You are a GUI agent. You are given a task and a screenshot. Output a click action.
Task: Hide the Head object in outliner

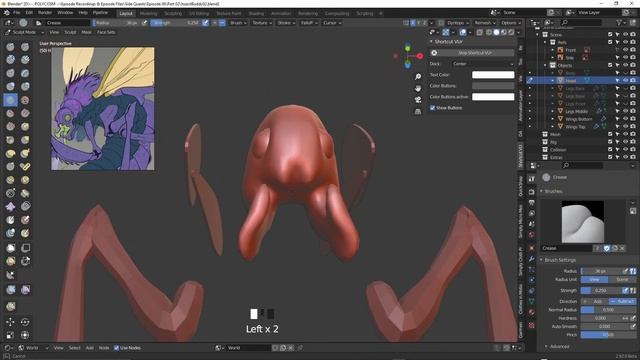[x=625, y=81]
